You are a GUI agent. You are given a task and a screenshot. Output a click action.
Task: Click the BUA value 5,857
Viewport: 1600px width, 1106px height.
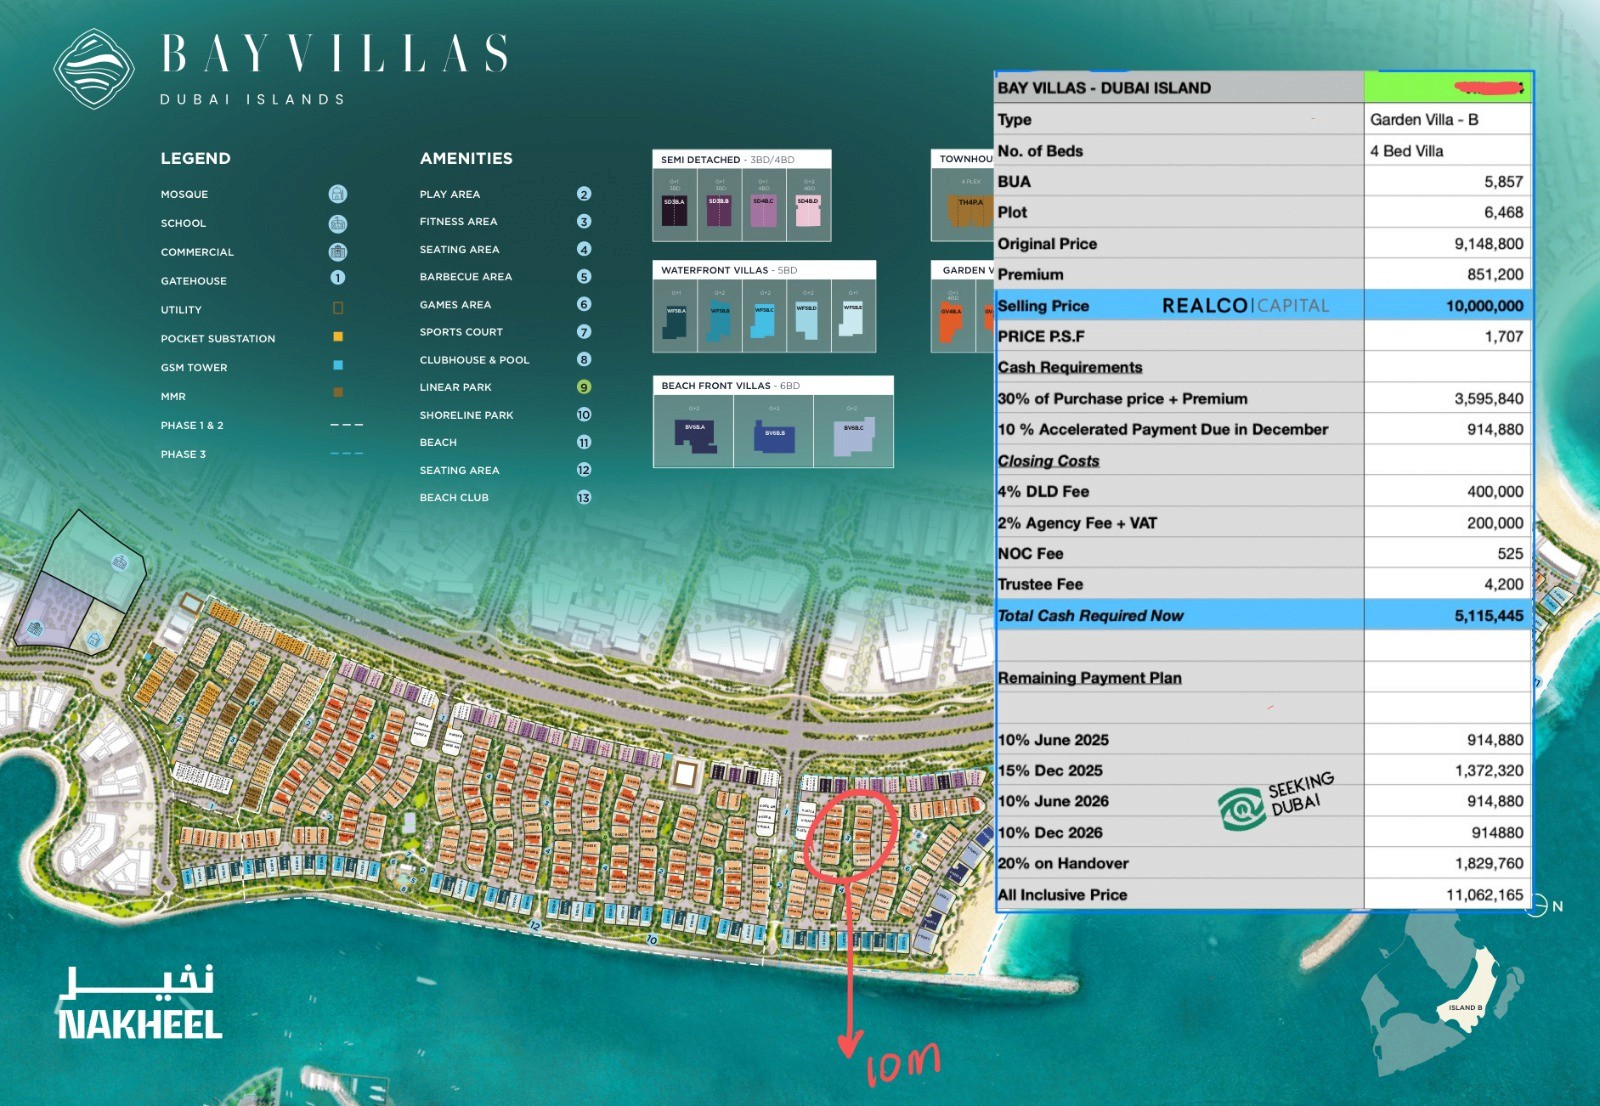[1503, 182]
